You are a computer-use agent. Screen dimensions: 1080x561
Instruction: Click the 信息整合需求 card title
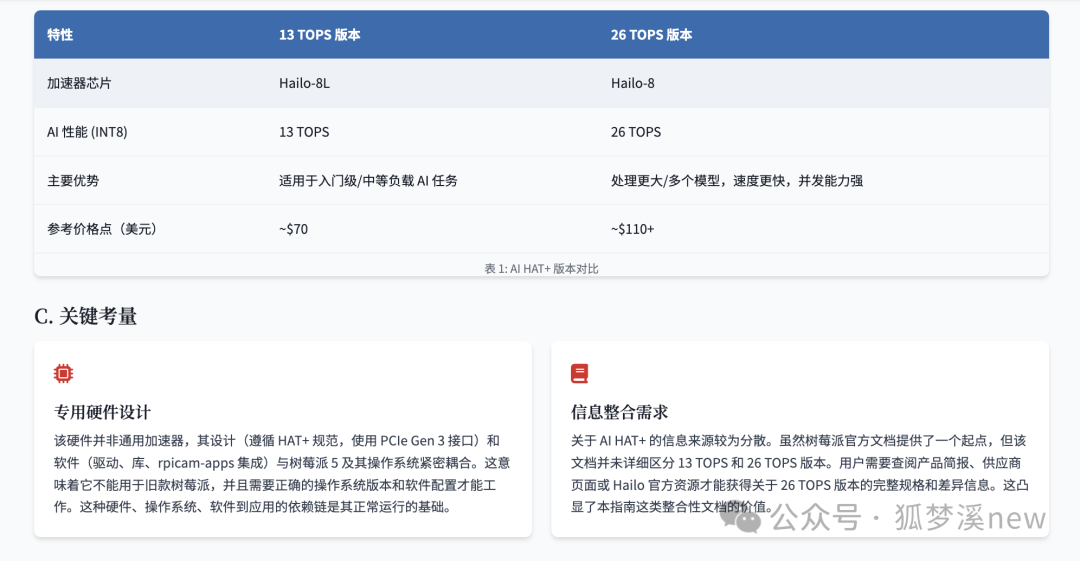click(619, 412)
